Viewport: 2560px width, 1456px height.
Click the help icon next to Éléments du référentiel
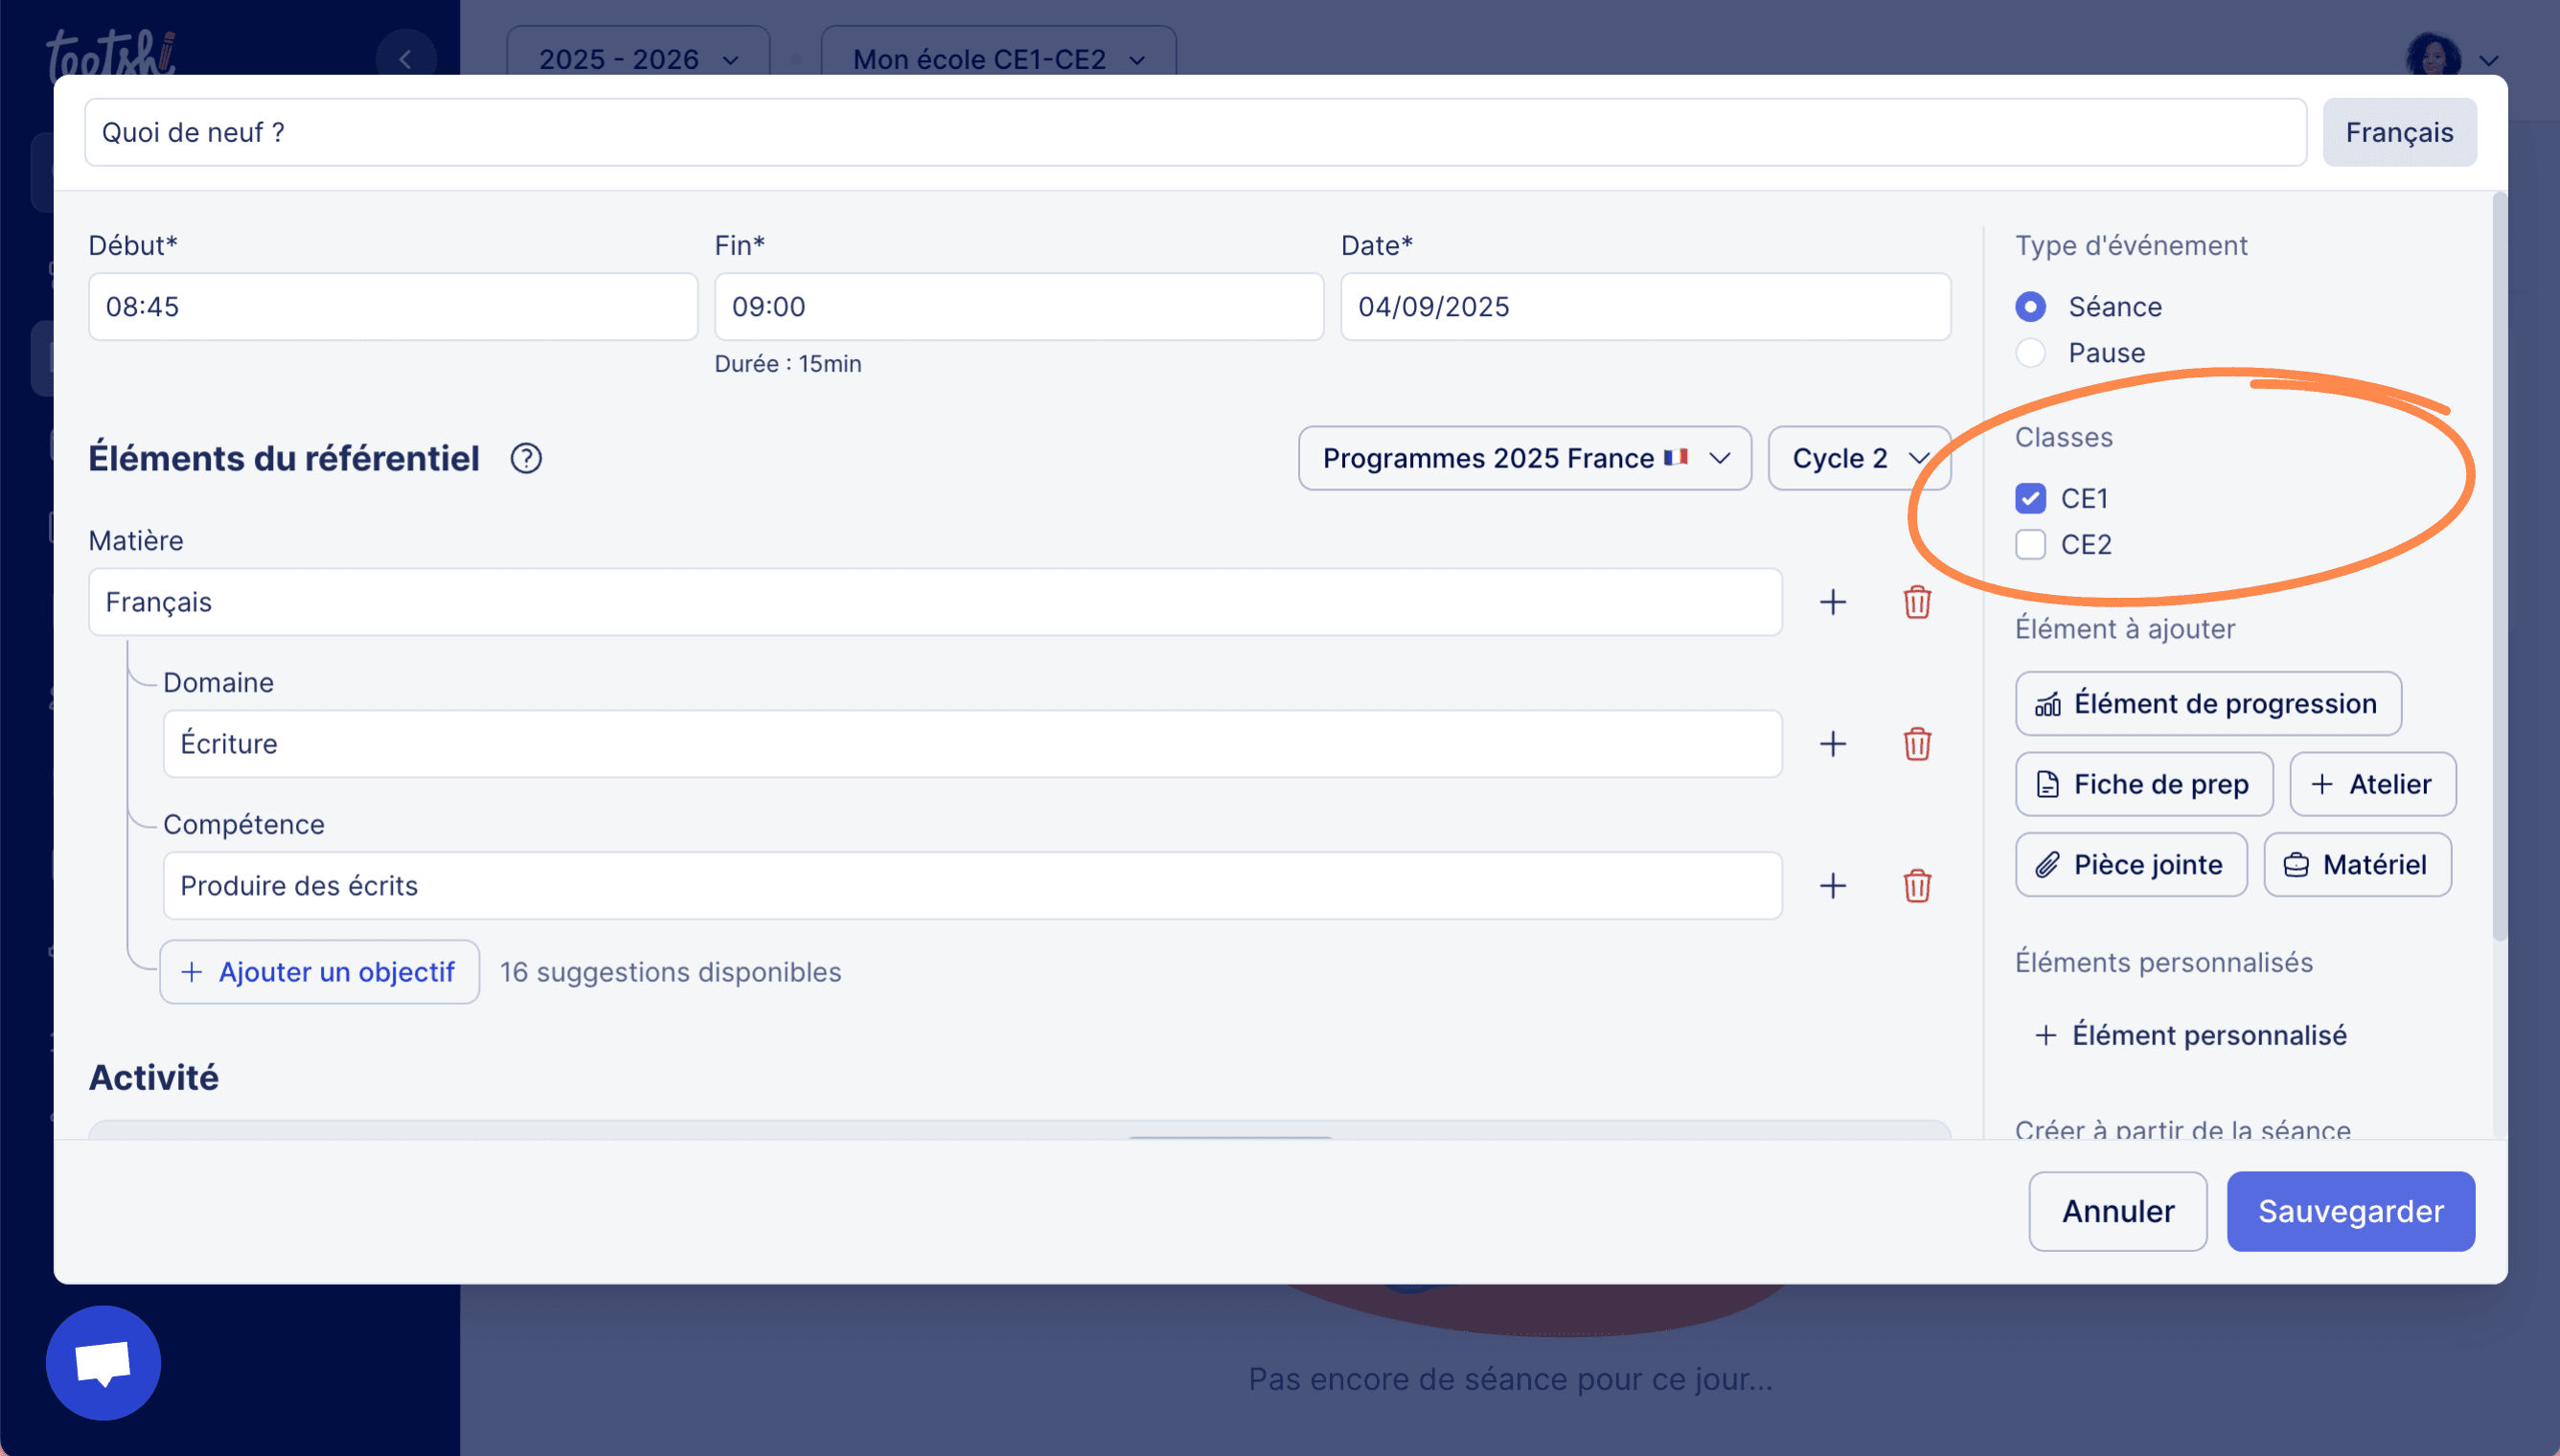click(x=526, y=458)
